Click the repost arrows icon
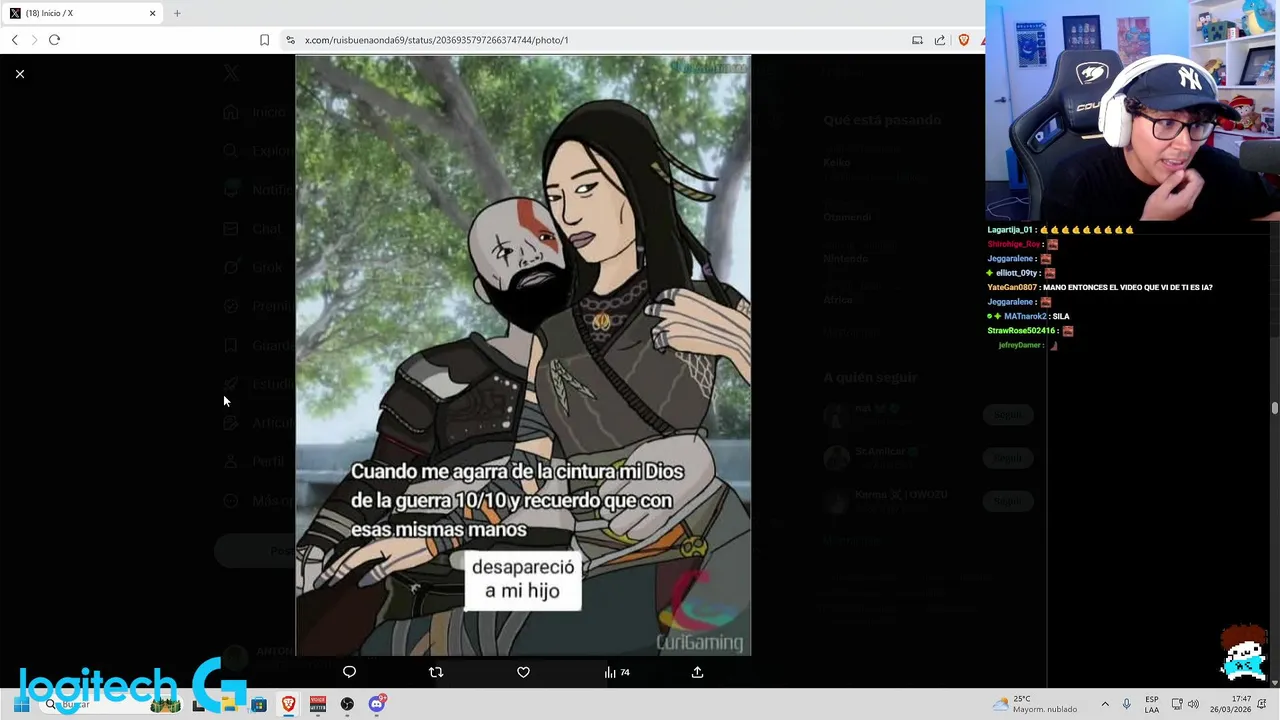The height and width of the screenshot is (720, 1280). click(436, 672)
